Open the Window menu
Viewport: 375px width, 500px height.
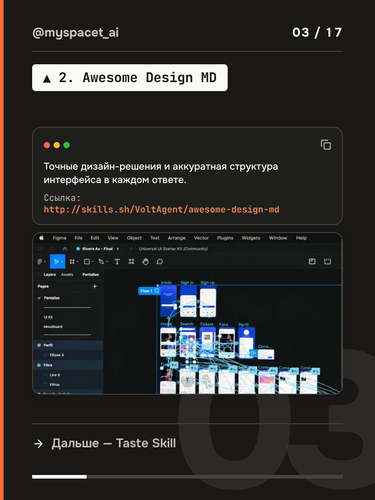tap(278, 238)
